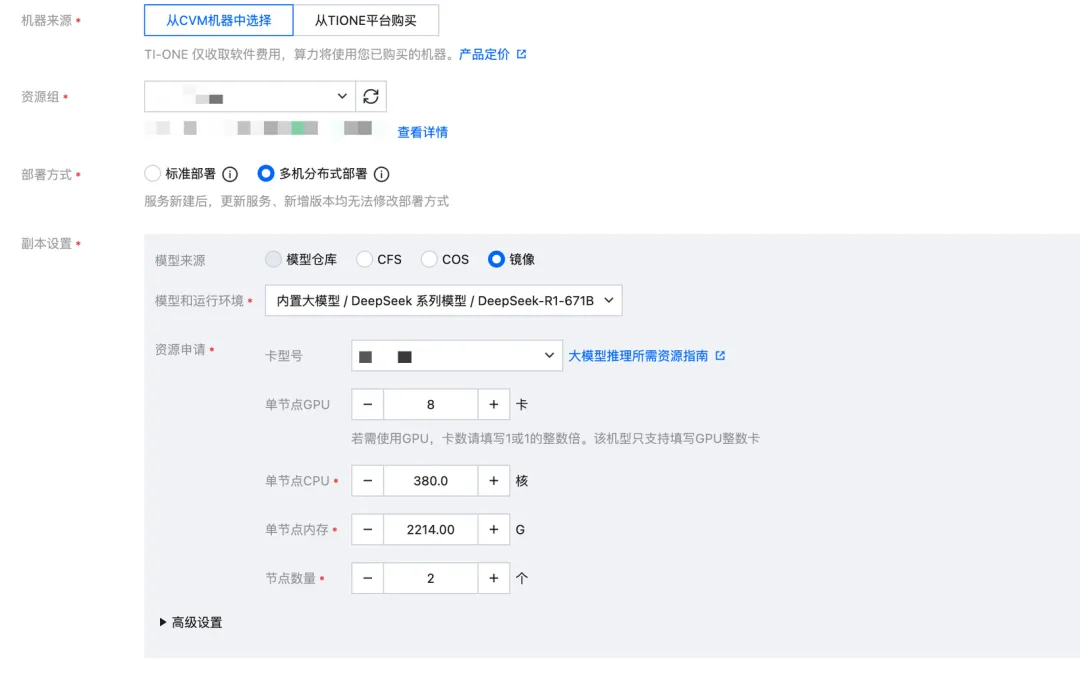Switch to the 从TIONE平台购买 tab
This screenshot has width=1080, height=674.
[x=367, y=20]
